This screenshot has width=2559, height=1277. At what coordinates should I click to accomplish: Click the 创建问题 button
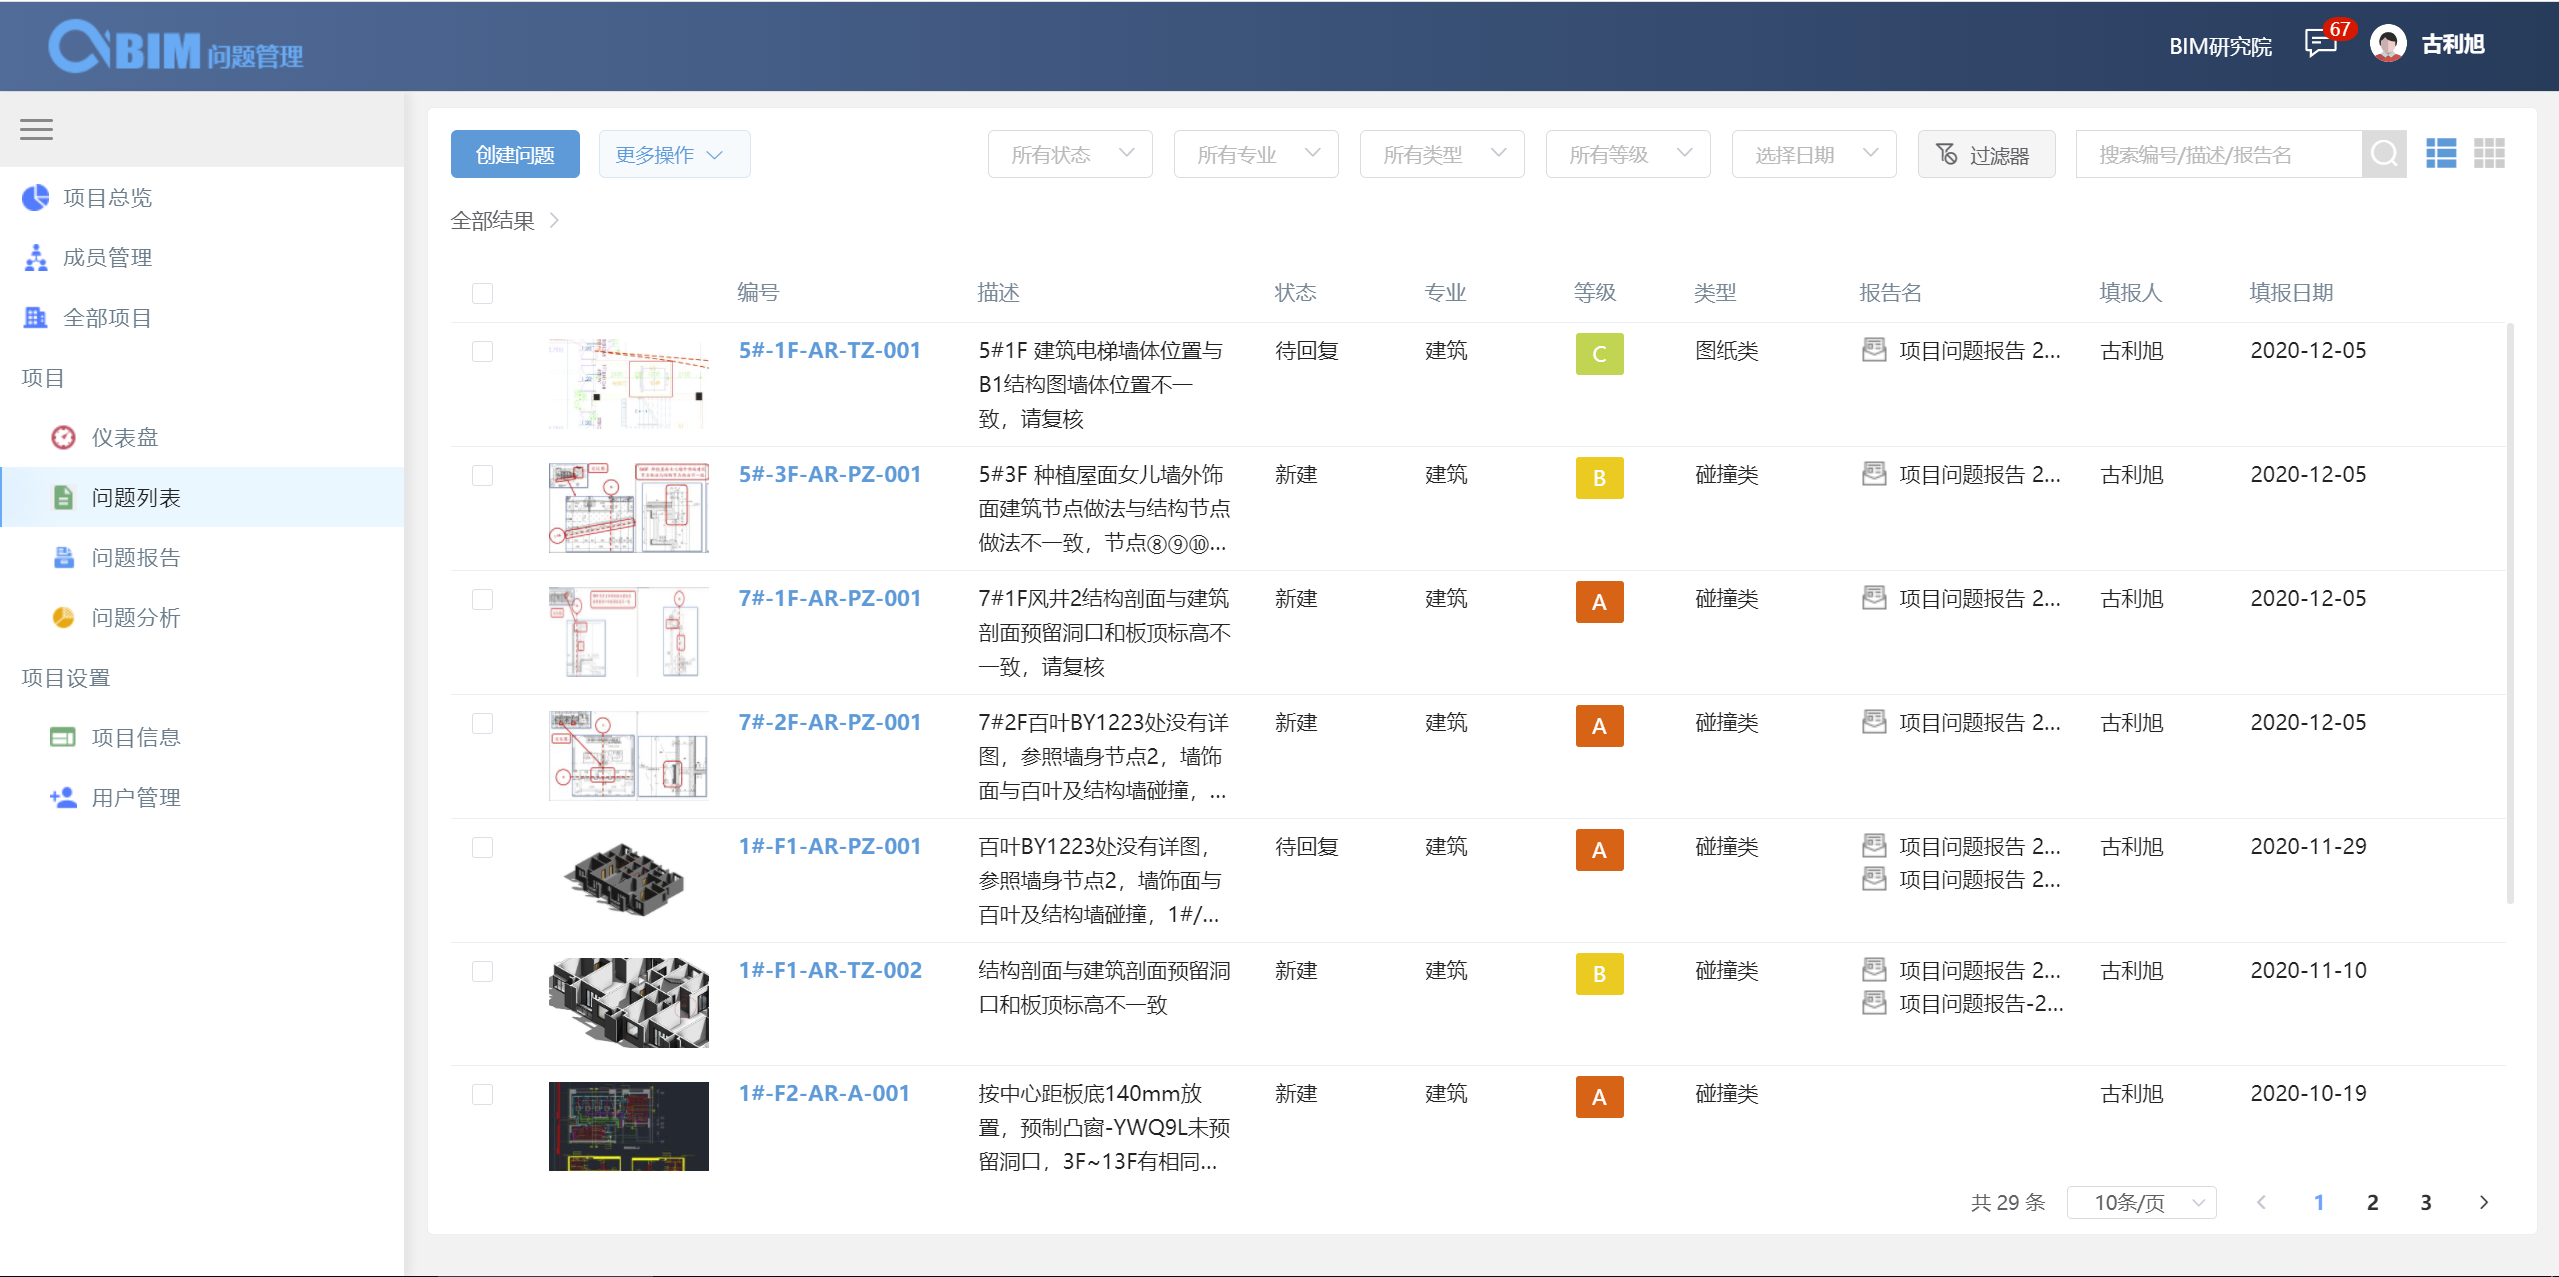(x=514, y=155)
